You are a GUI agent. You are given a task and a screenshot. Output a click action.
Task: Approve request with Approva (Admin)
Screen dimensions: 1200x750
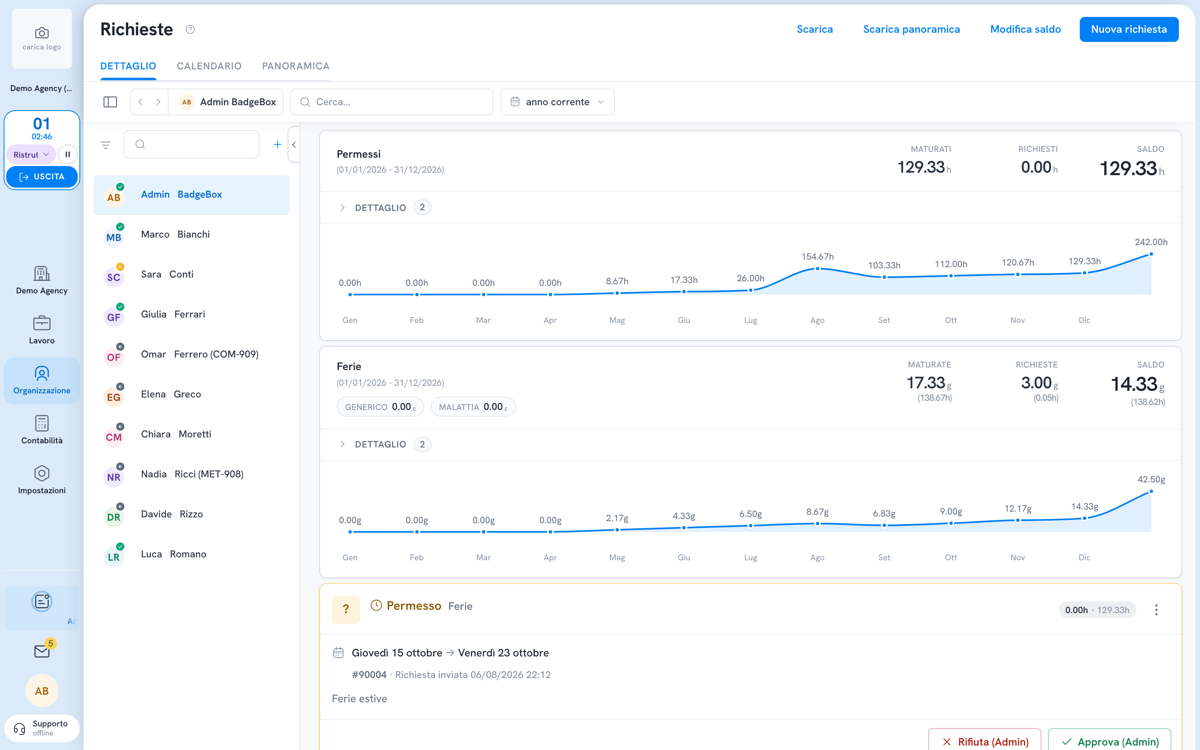pos(1110,741)
